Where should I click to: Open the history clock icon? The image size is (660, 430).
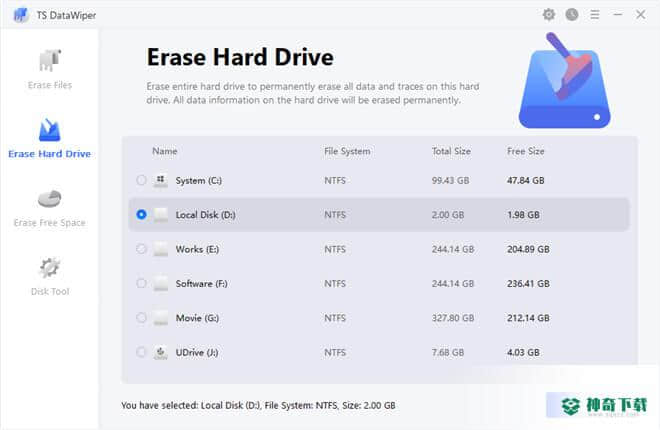572,15
